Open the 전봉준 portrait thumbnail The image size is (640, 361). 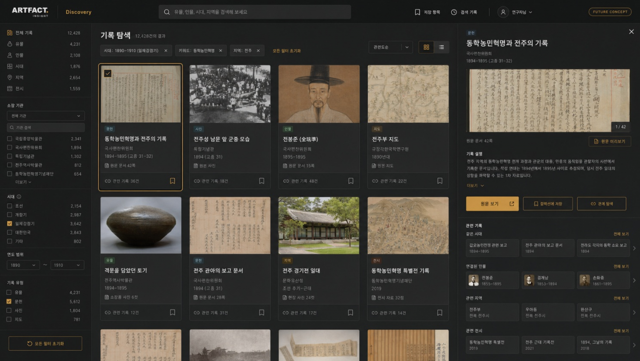click(x=319, y=94)
